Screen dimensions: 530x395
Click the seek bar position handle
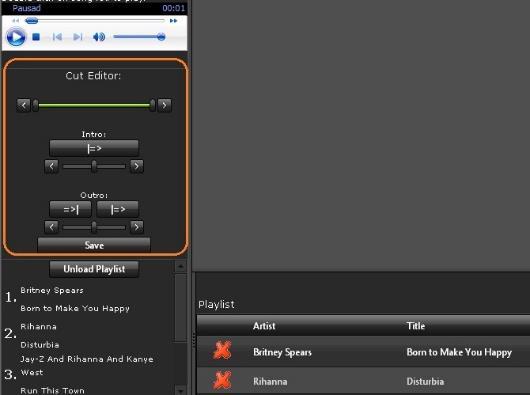click(32, 21)
